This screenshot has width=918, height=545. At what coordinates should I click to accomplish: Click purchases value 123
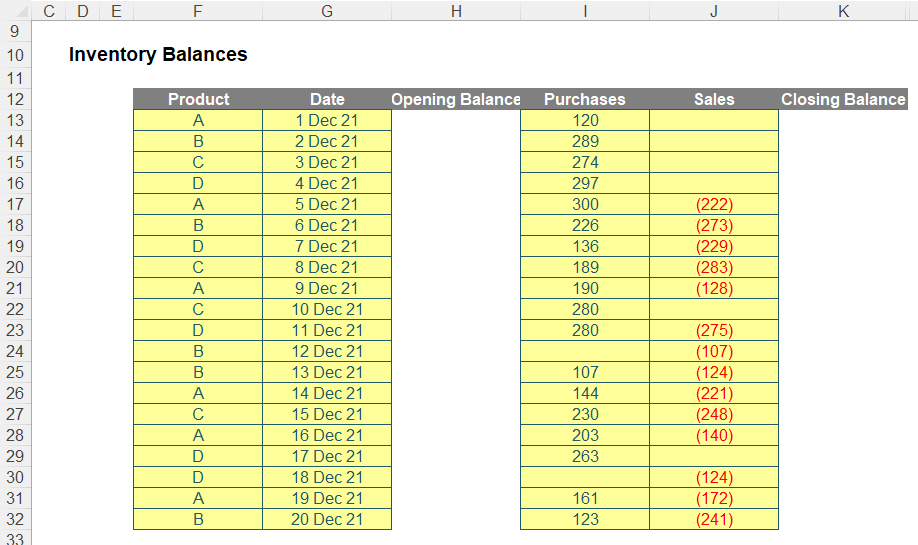coord(585,519)
